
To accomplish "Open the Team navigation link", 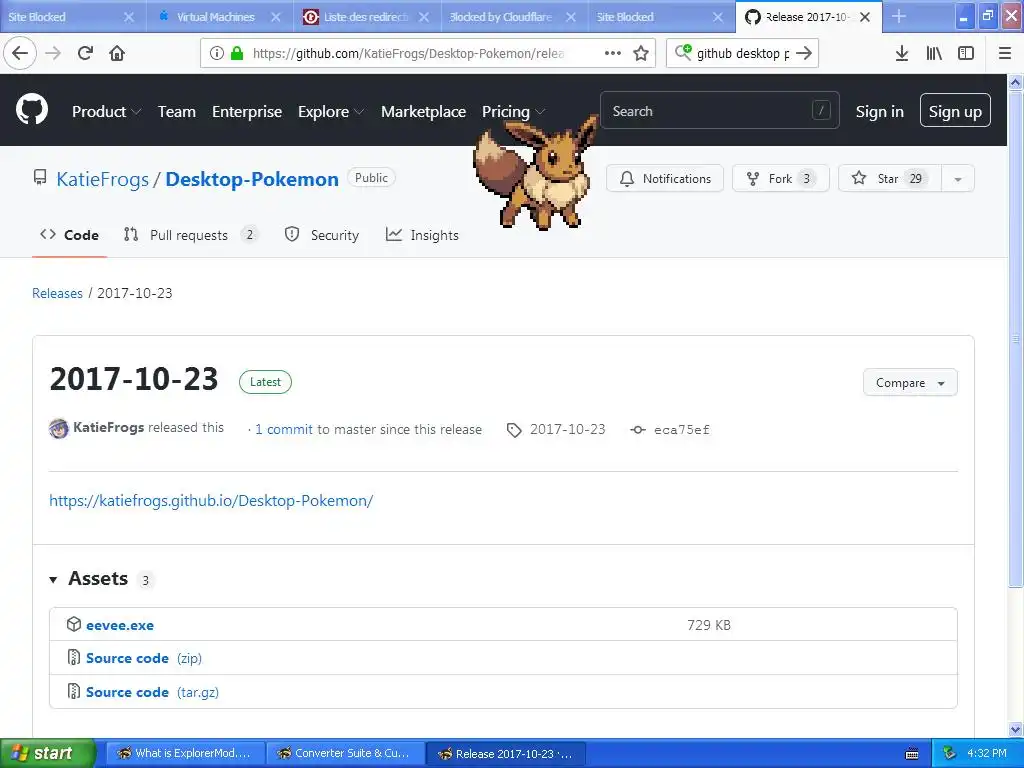I will click(176, 112).
